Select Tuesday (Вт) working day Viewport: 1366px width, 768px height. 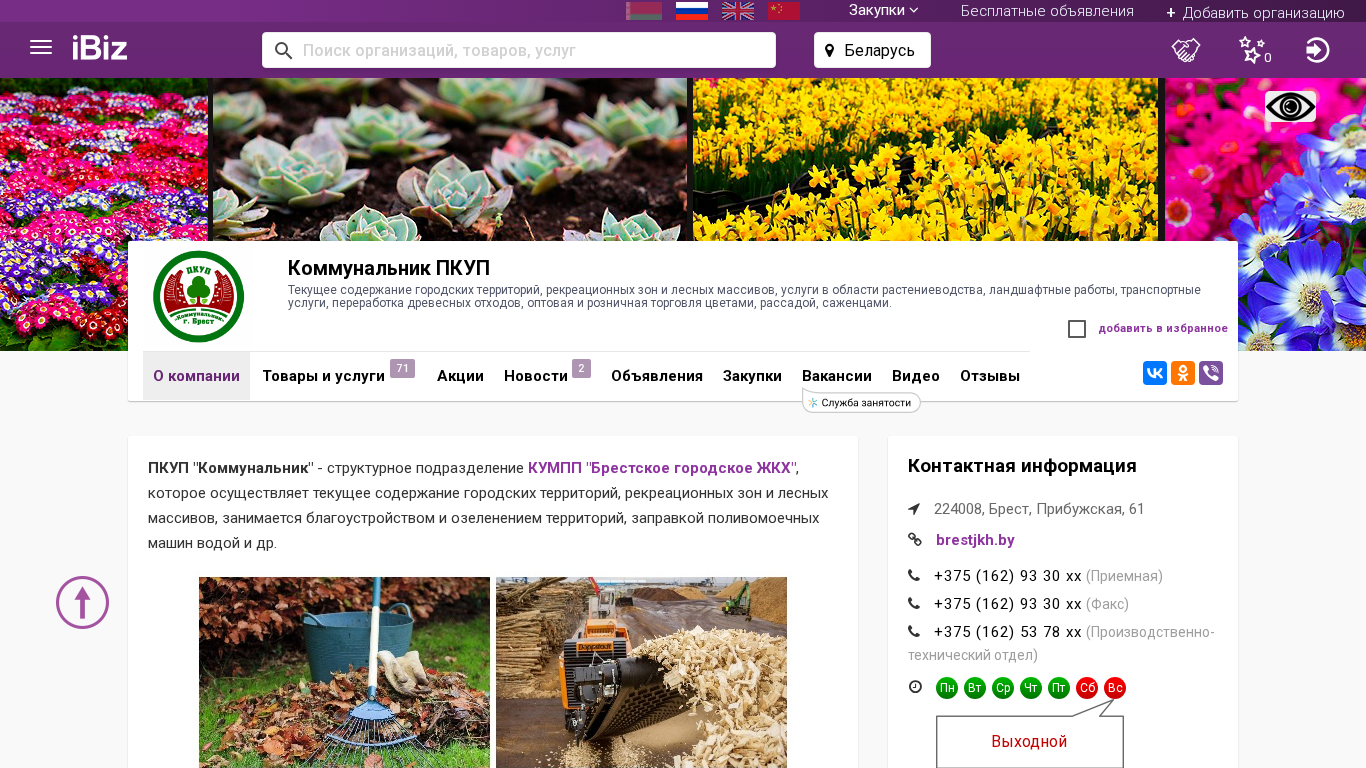975,688
